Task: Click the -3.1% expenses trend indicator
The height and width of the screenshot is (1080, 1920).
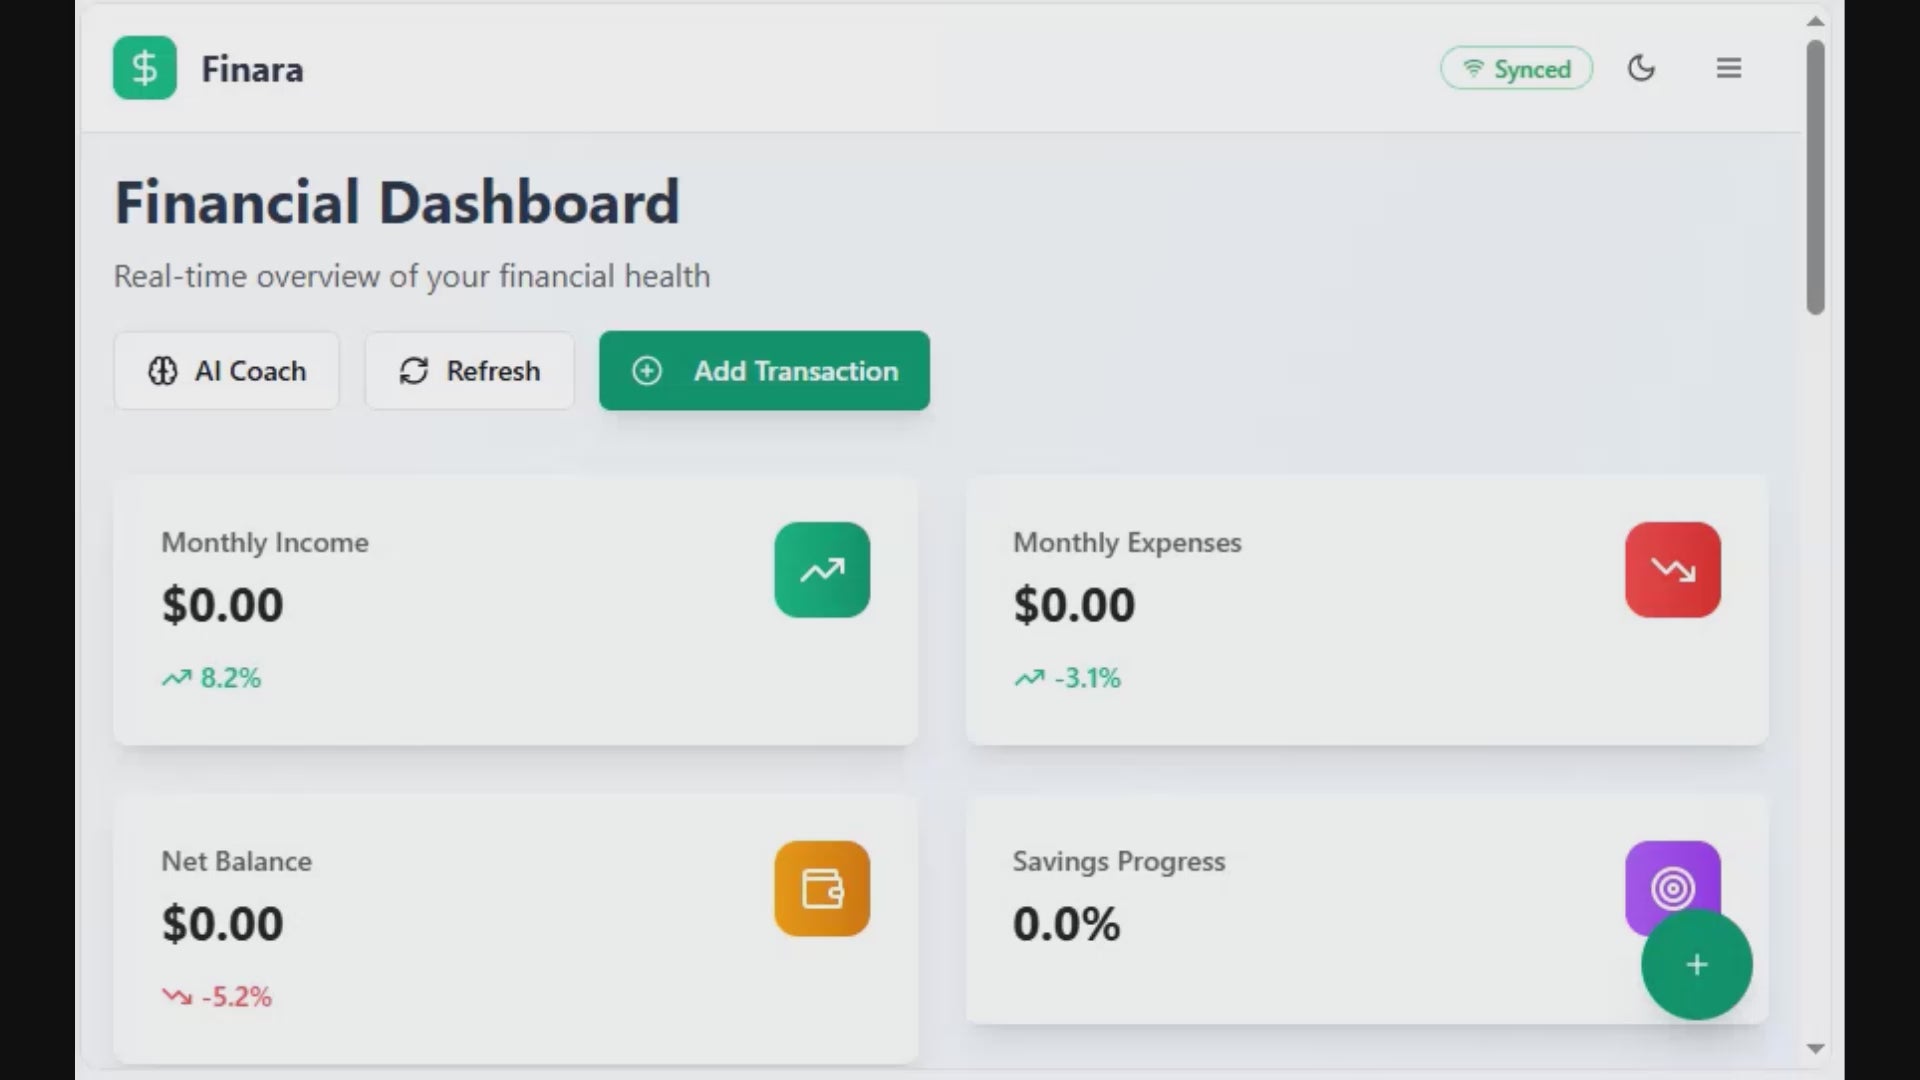Action: tap(1068, 678)
